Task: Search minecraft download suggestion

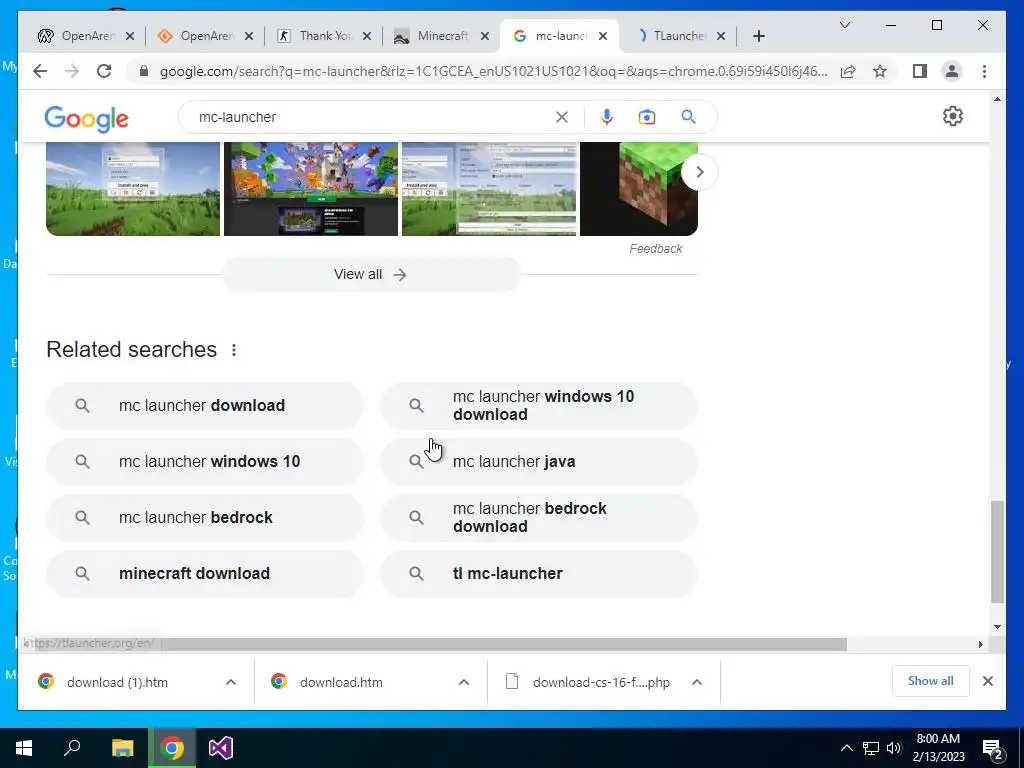Action: (x=204, y=573)
